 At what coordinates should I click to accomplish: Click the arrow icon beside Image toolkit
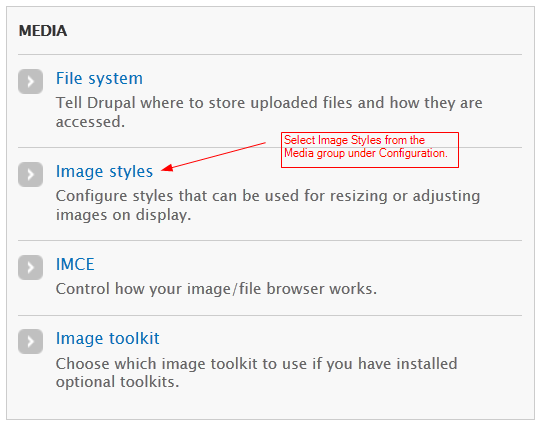click(30, 341)
